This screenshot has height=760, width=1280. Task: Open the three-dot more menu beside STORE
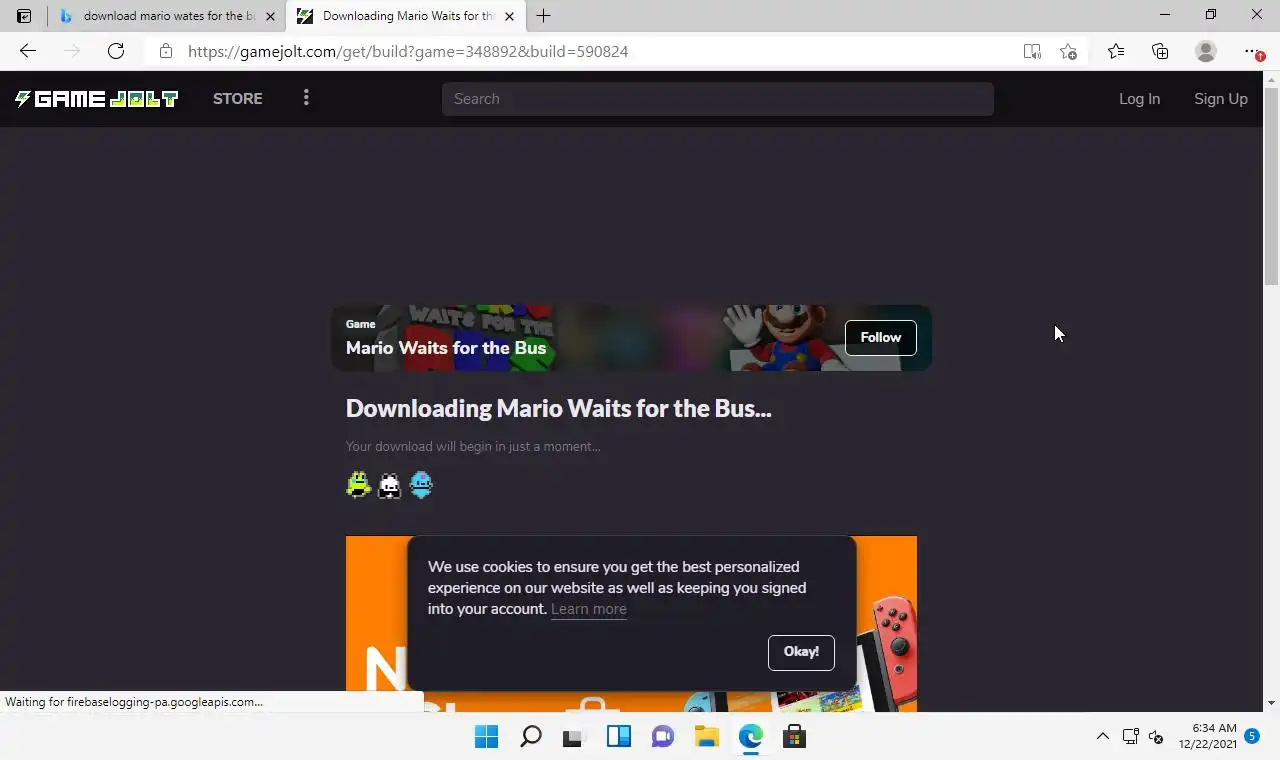pyautogui.click(x=306, y=97)
